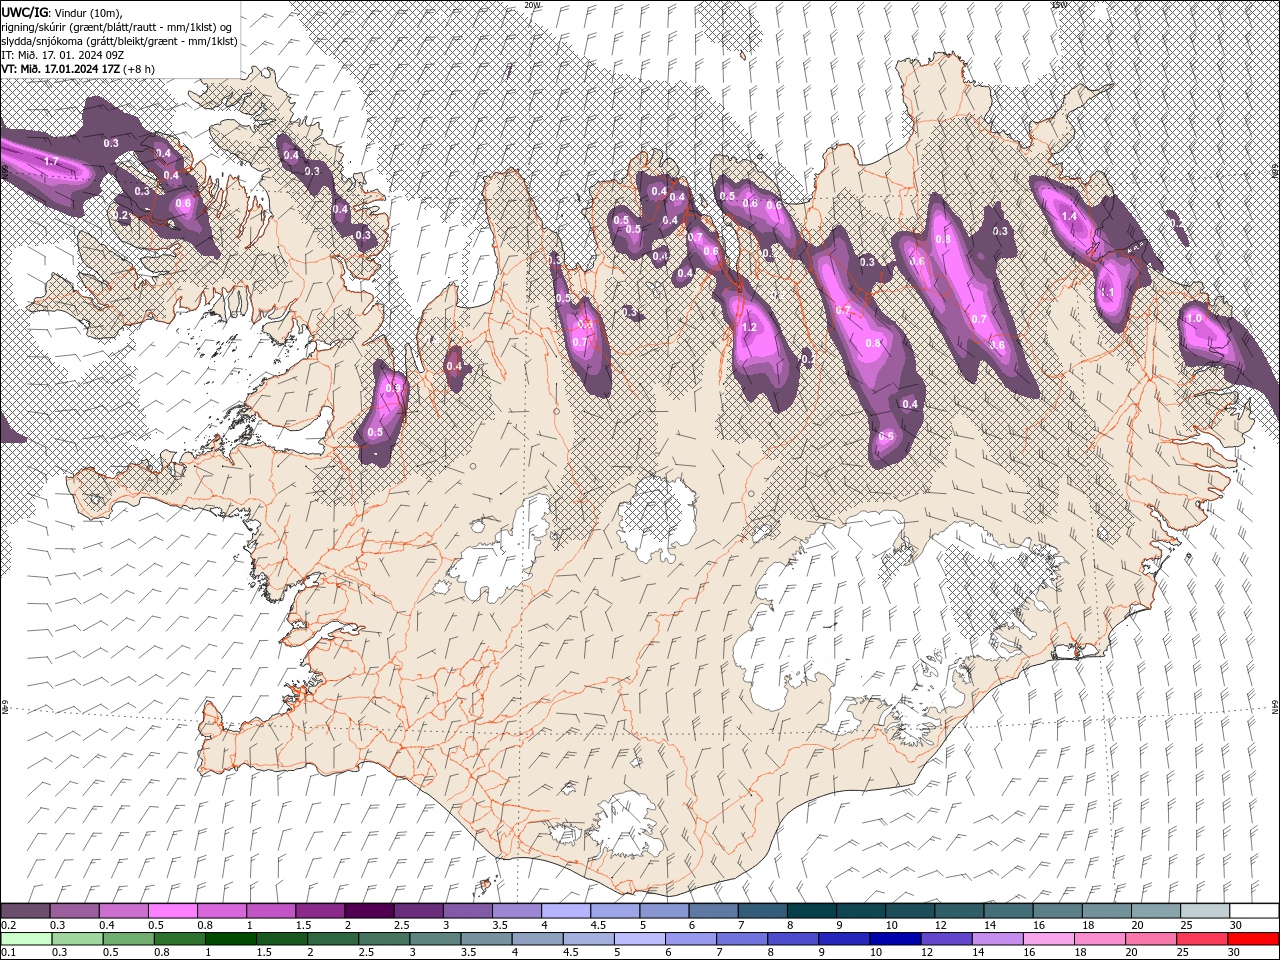Select the dark teal 8–9 swatch on purple scale
1280x960 pixels.
click(811, 911)
